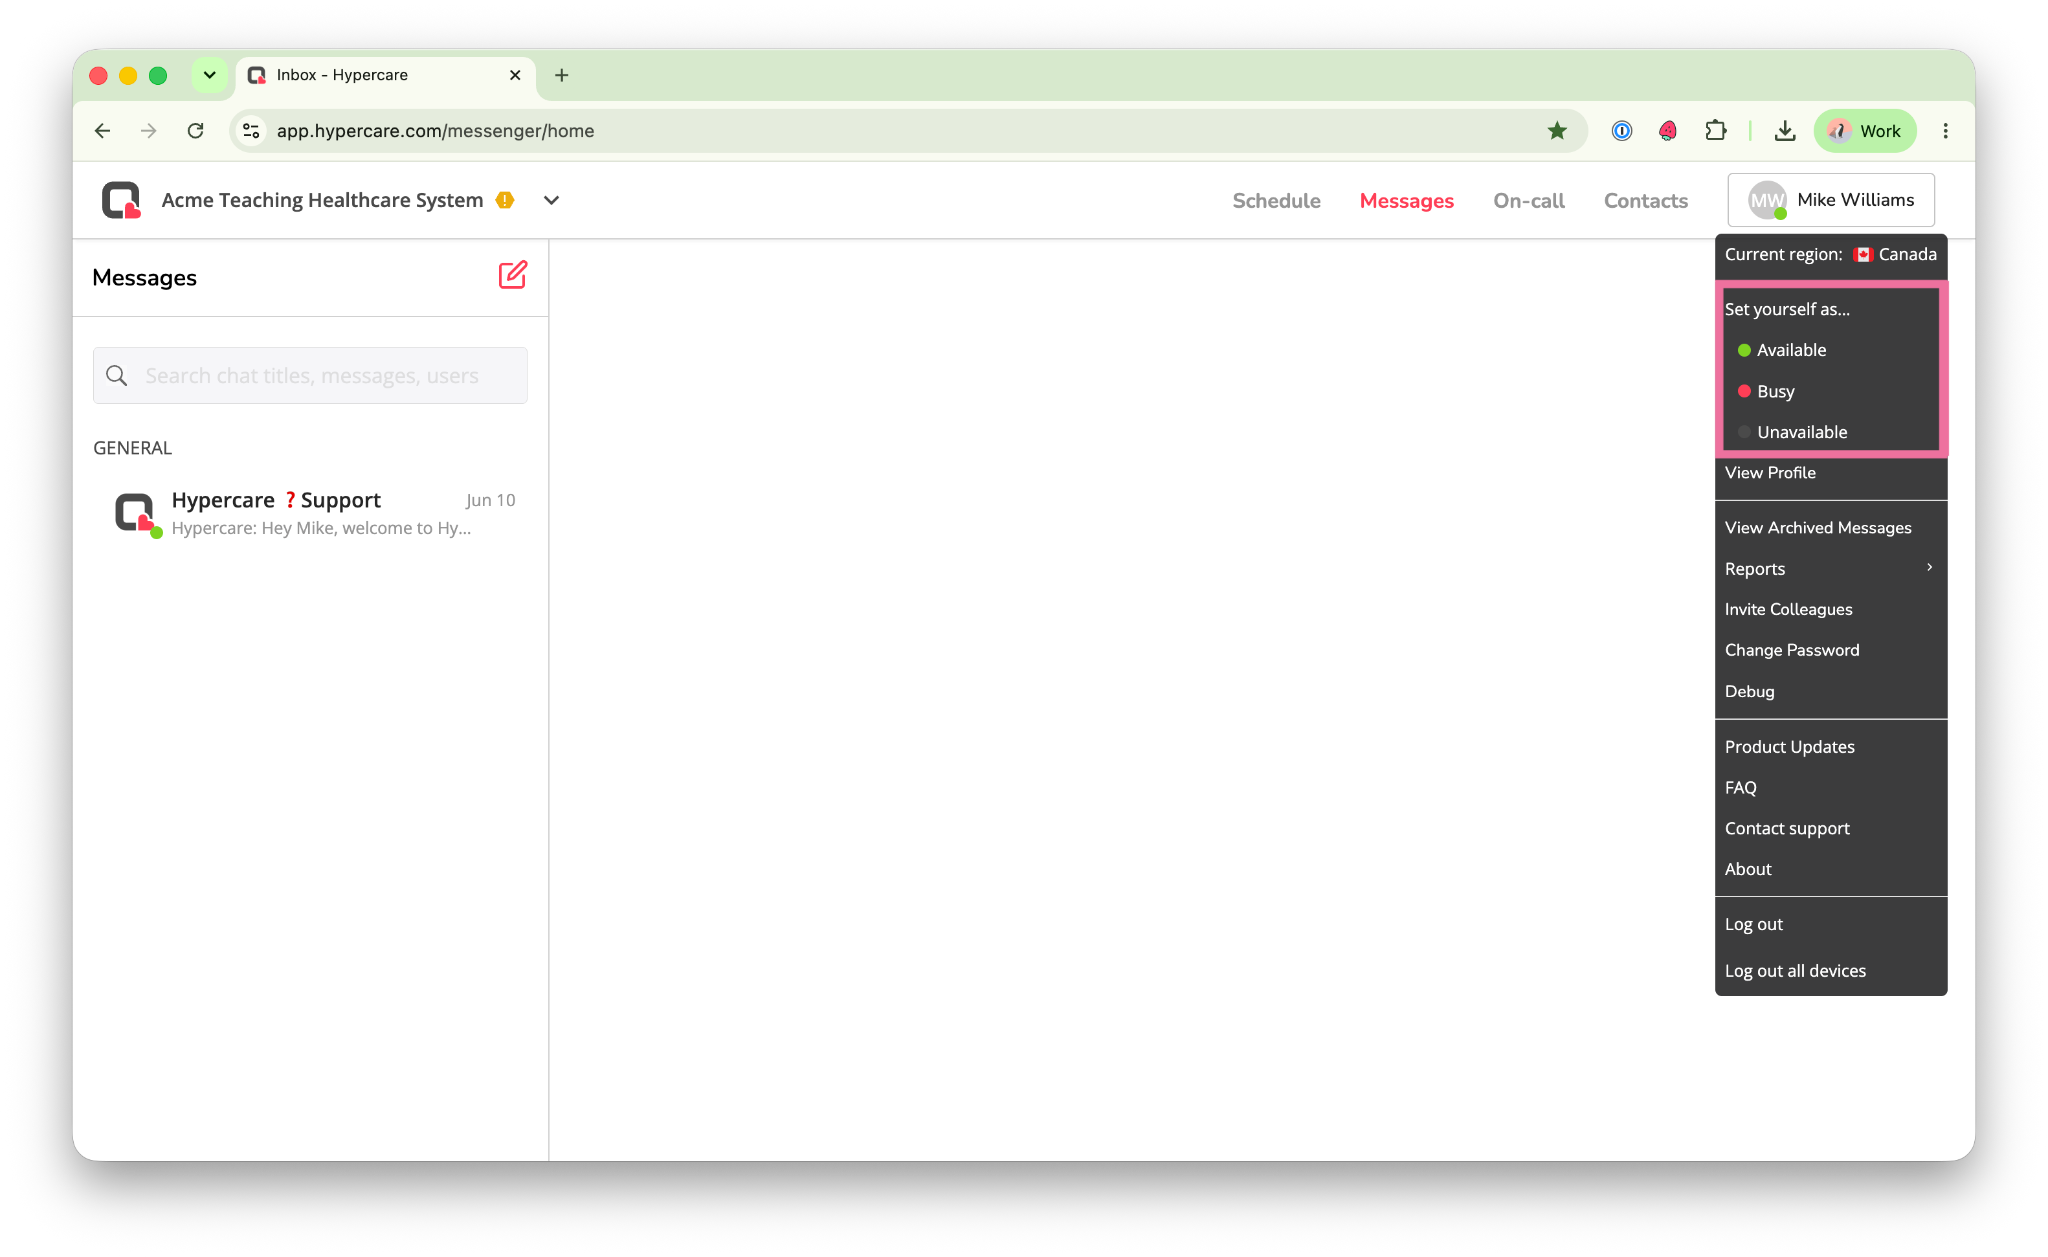The height and width of the screenshot is (1257, 2048).
Task: Compose a new message with the pencil icon
Action: pyautogui.click(x=512, y=275)
